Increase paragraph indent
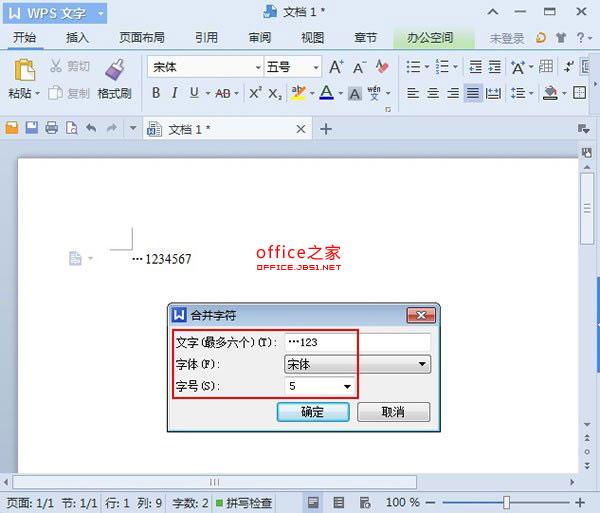The height and width of the screenshot is (513, 600). coord(495,67)
